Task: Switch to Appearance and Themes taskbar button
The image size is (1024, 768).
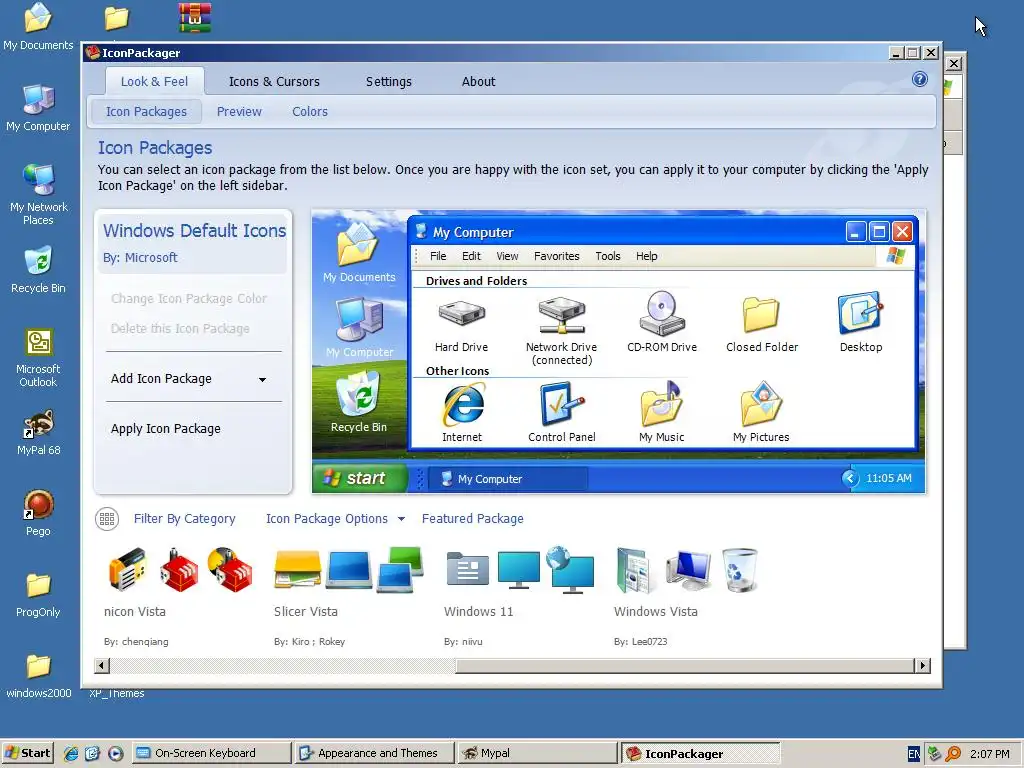Action: coord(374,753)
